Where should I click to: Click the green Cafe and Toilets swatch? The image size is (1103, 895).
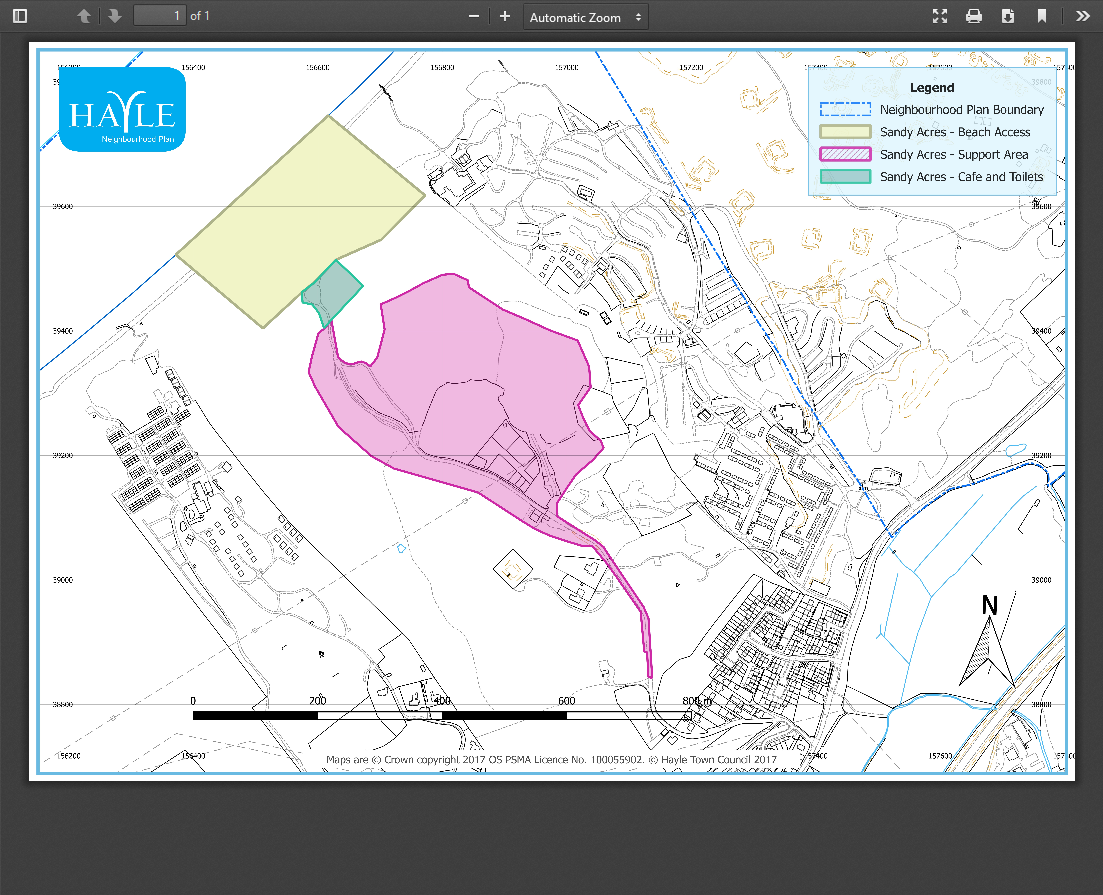(845, 177)
